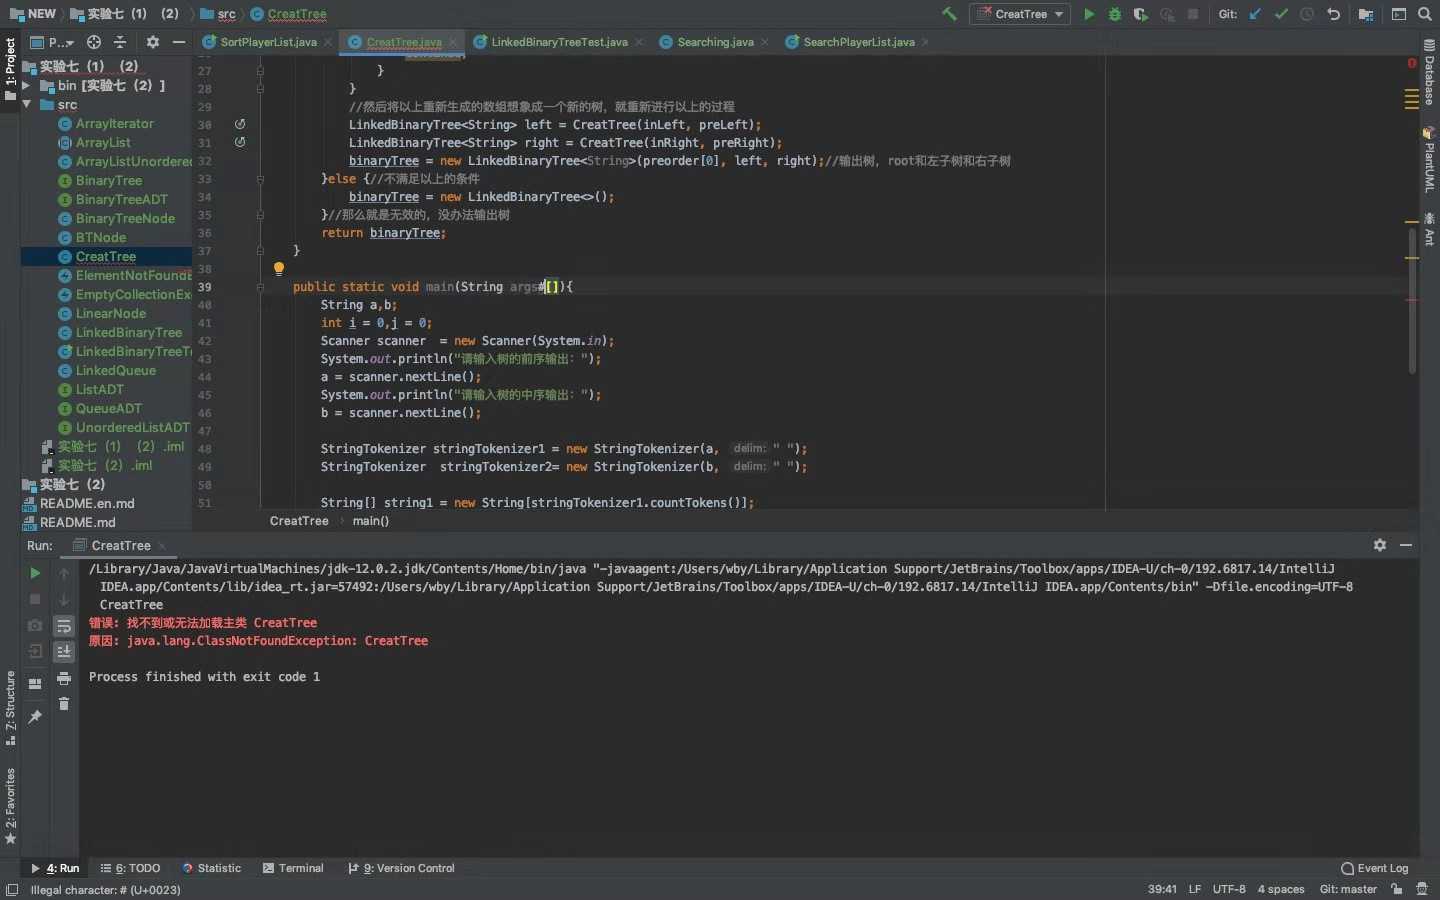Click the restore layout icon in Run panel

(35, 684)
